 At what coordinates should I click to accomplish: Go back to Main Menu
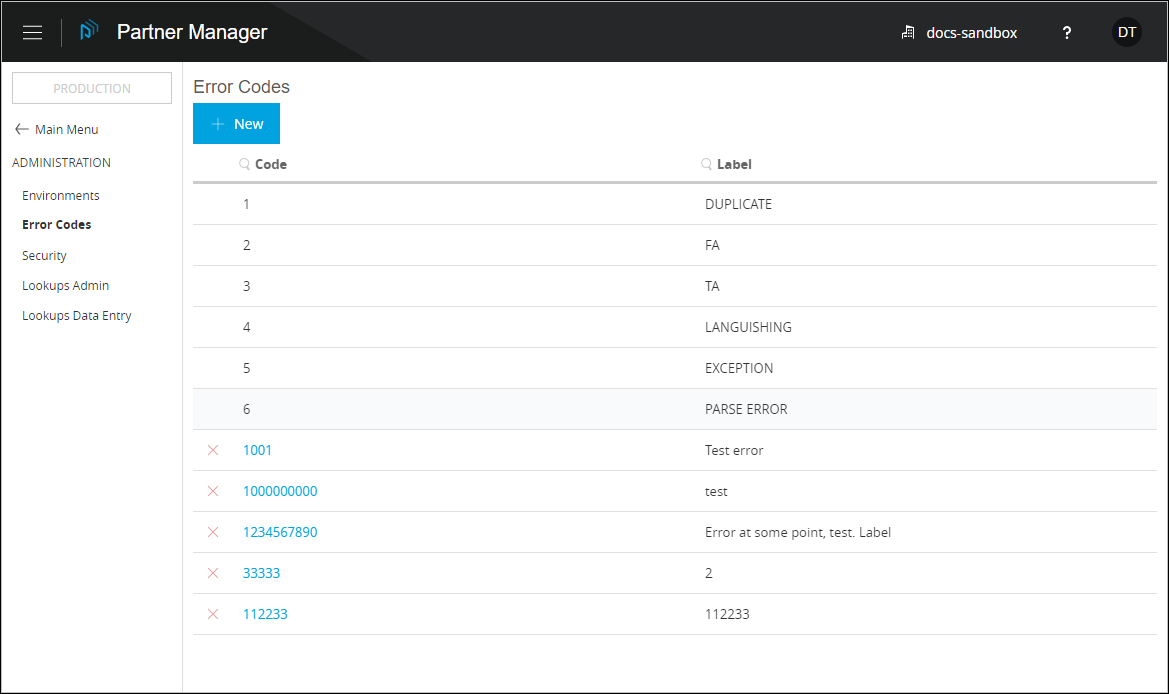click(56, 129)
